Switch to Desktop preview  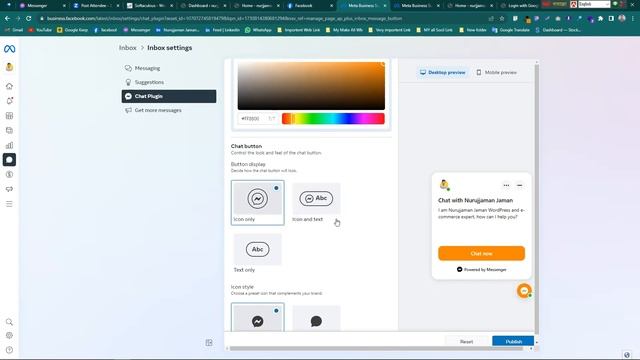[442, 72]
